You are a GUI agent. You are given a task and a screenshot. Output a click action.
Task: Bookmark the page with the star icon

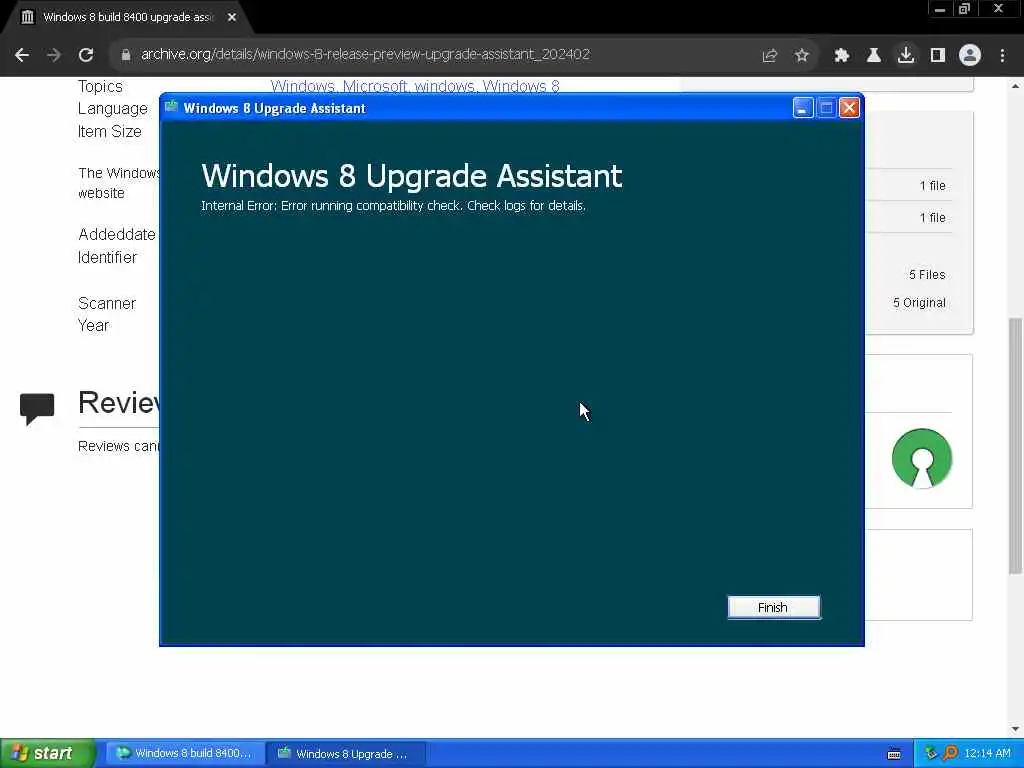click(x=802, y=56)
